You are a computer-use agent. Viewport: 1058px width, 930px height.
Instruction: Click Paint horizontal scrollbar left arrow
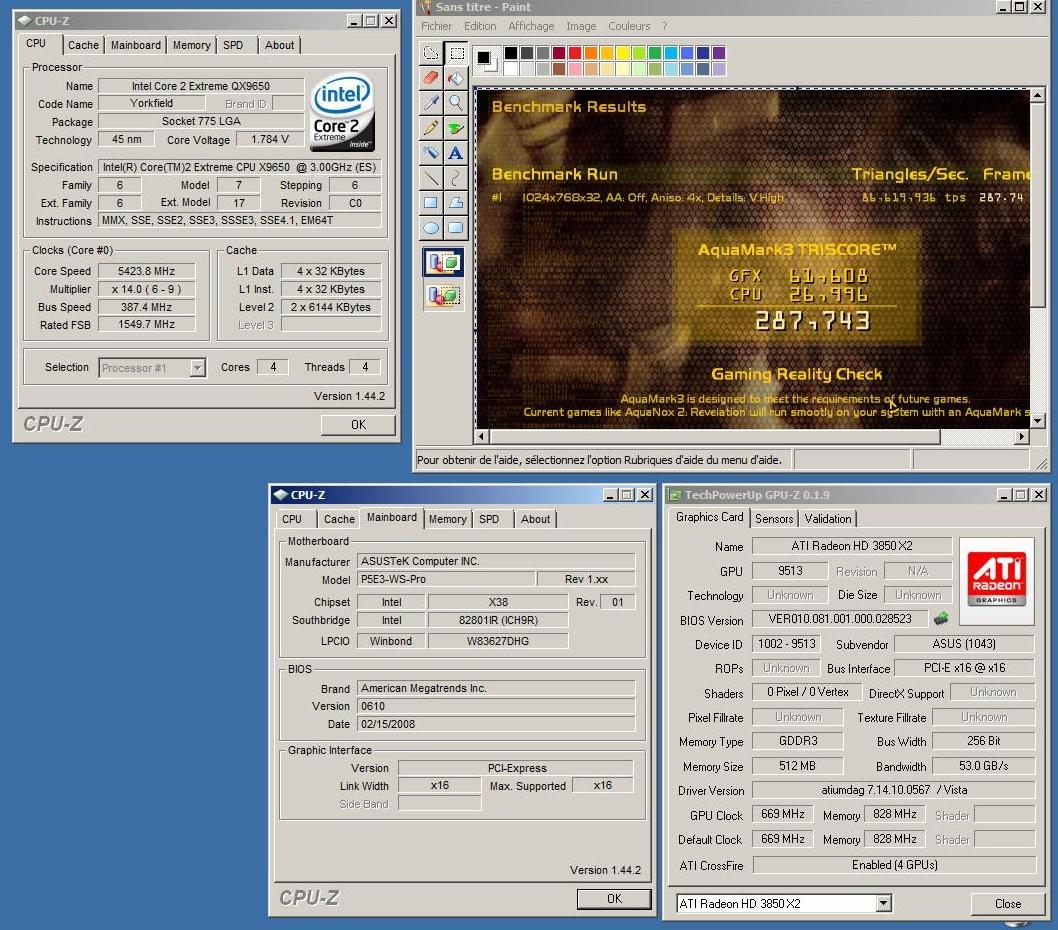[481, 437]
